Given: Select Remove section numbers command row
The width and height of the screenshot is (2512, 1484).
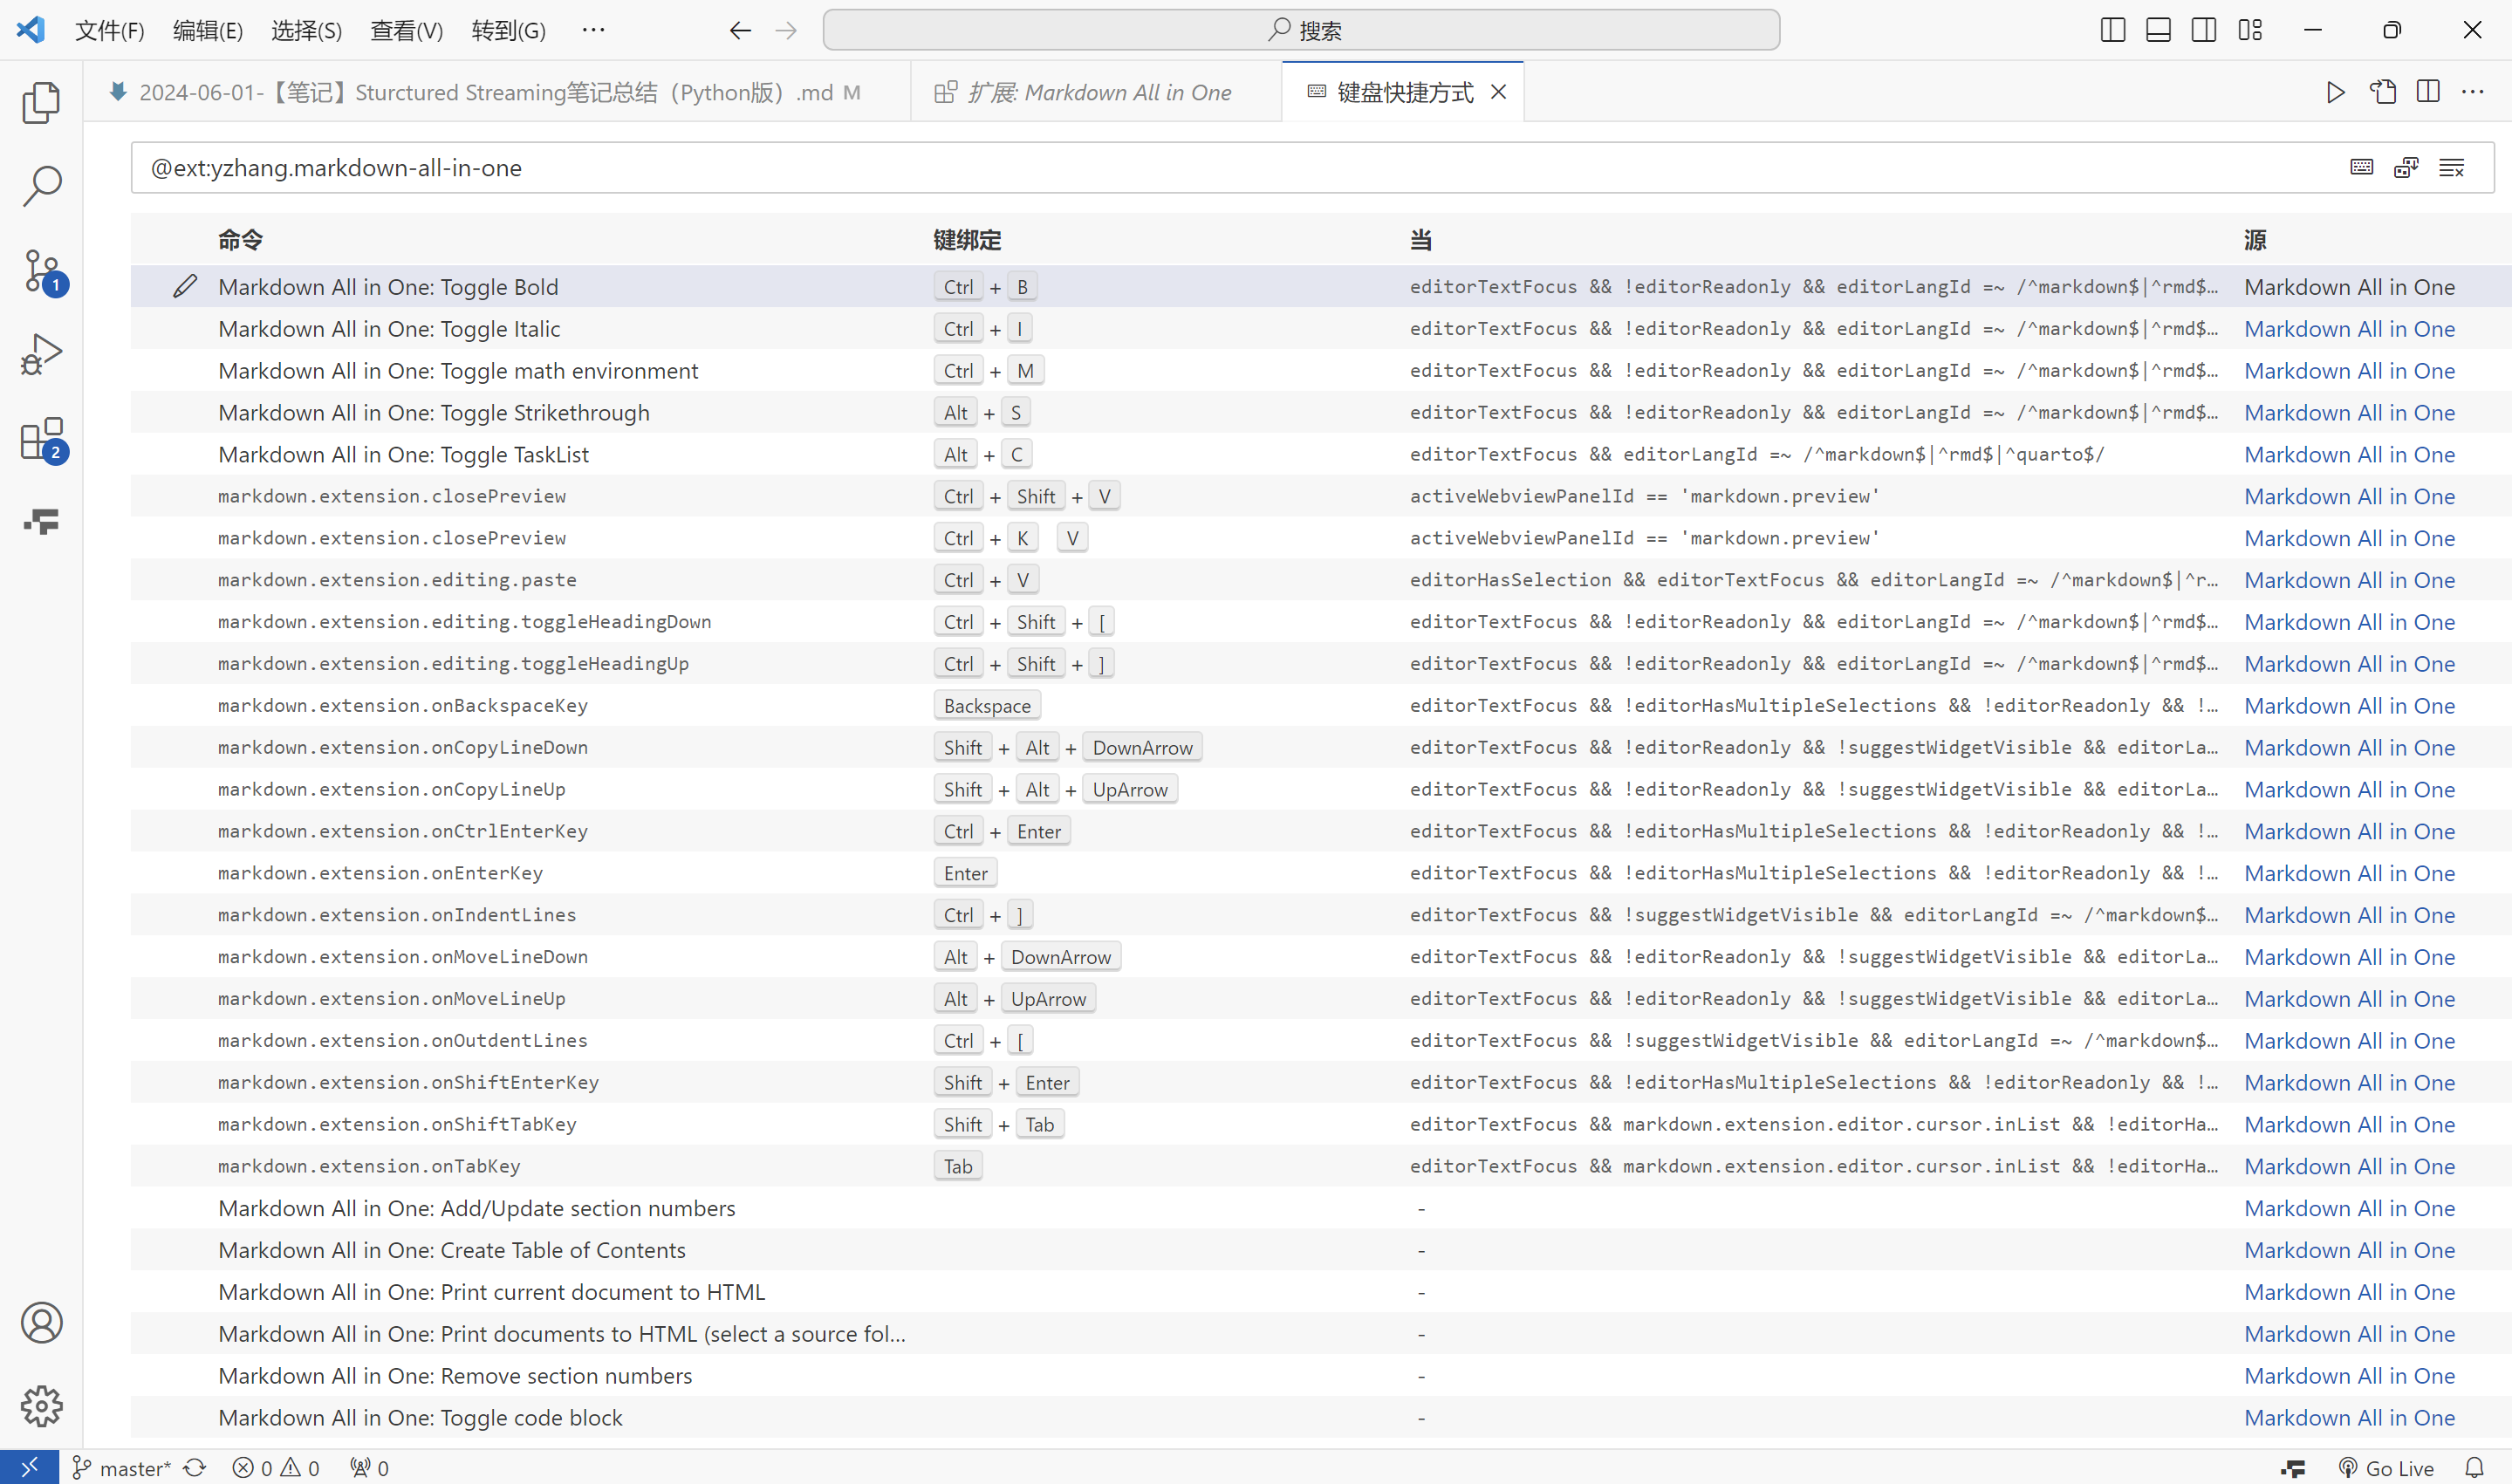Looking at the screenshot, I should 1320,1375.
